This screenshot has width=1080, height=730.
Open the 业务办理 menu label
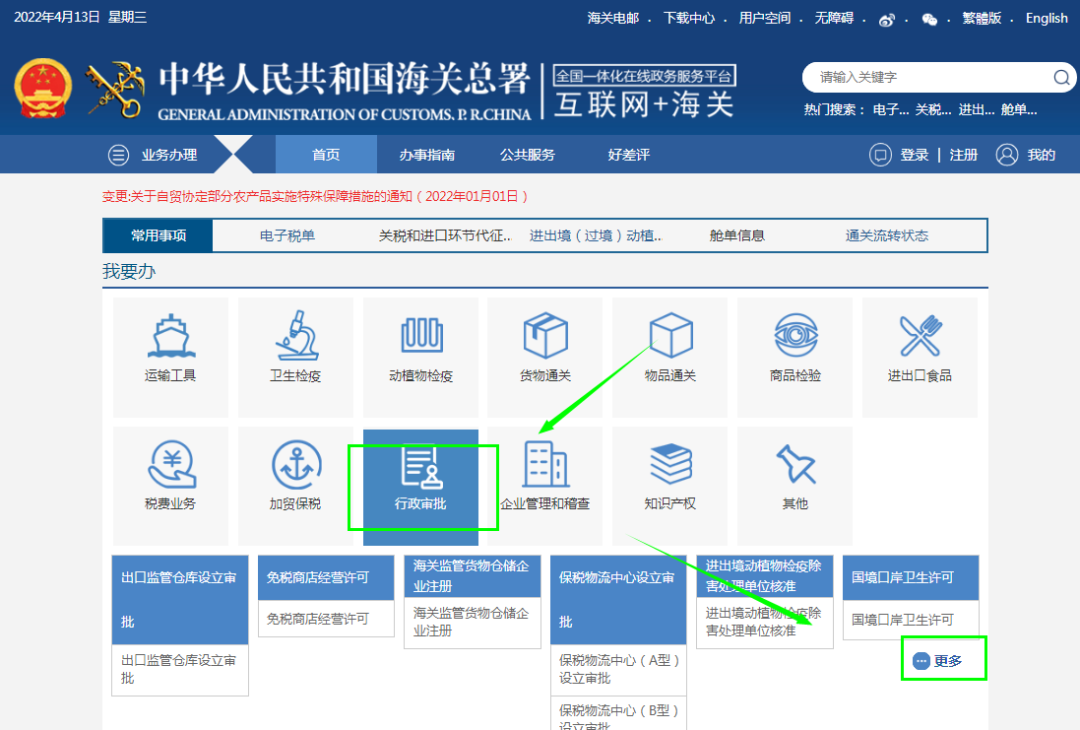pyautogui.click(x=169, y=155)
